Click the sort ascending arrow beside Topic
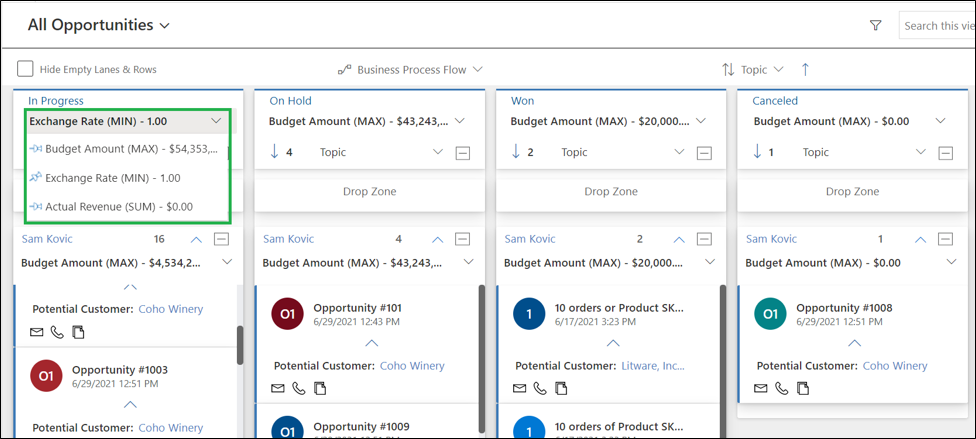 click(x=805, y=69)
